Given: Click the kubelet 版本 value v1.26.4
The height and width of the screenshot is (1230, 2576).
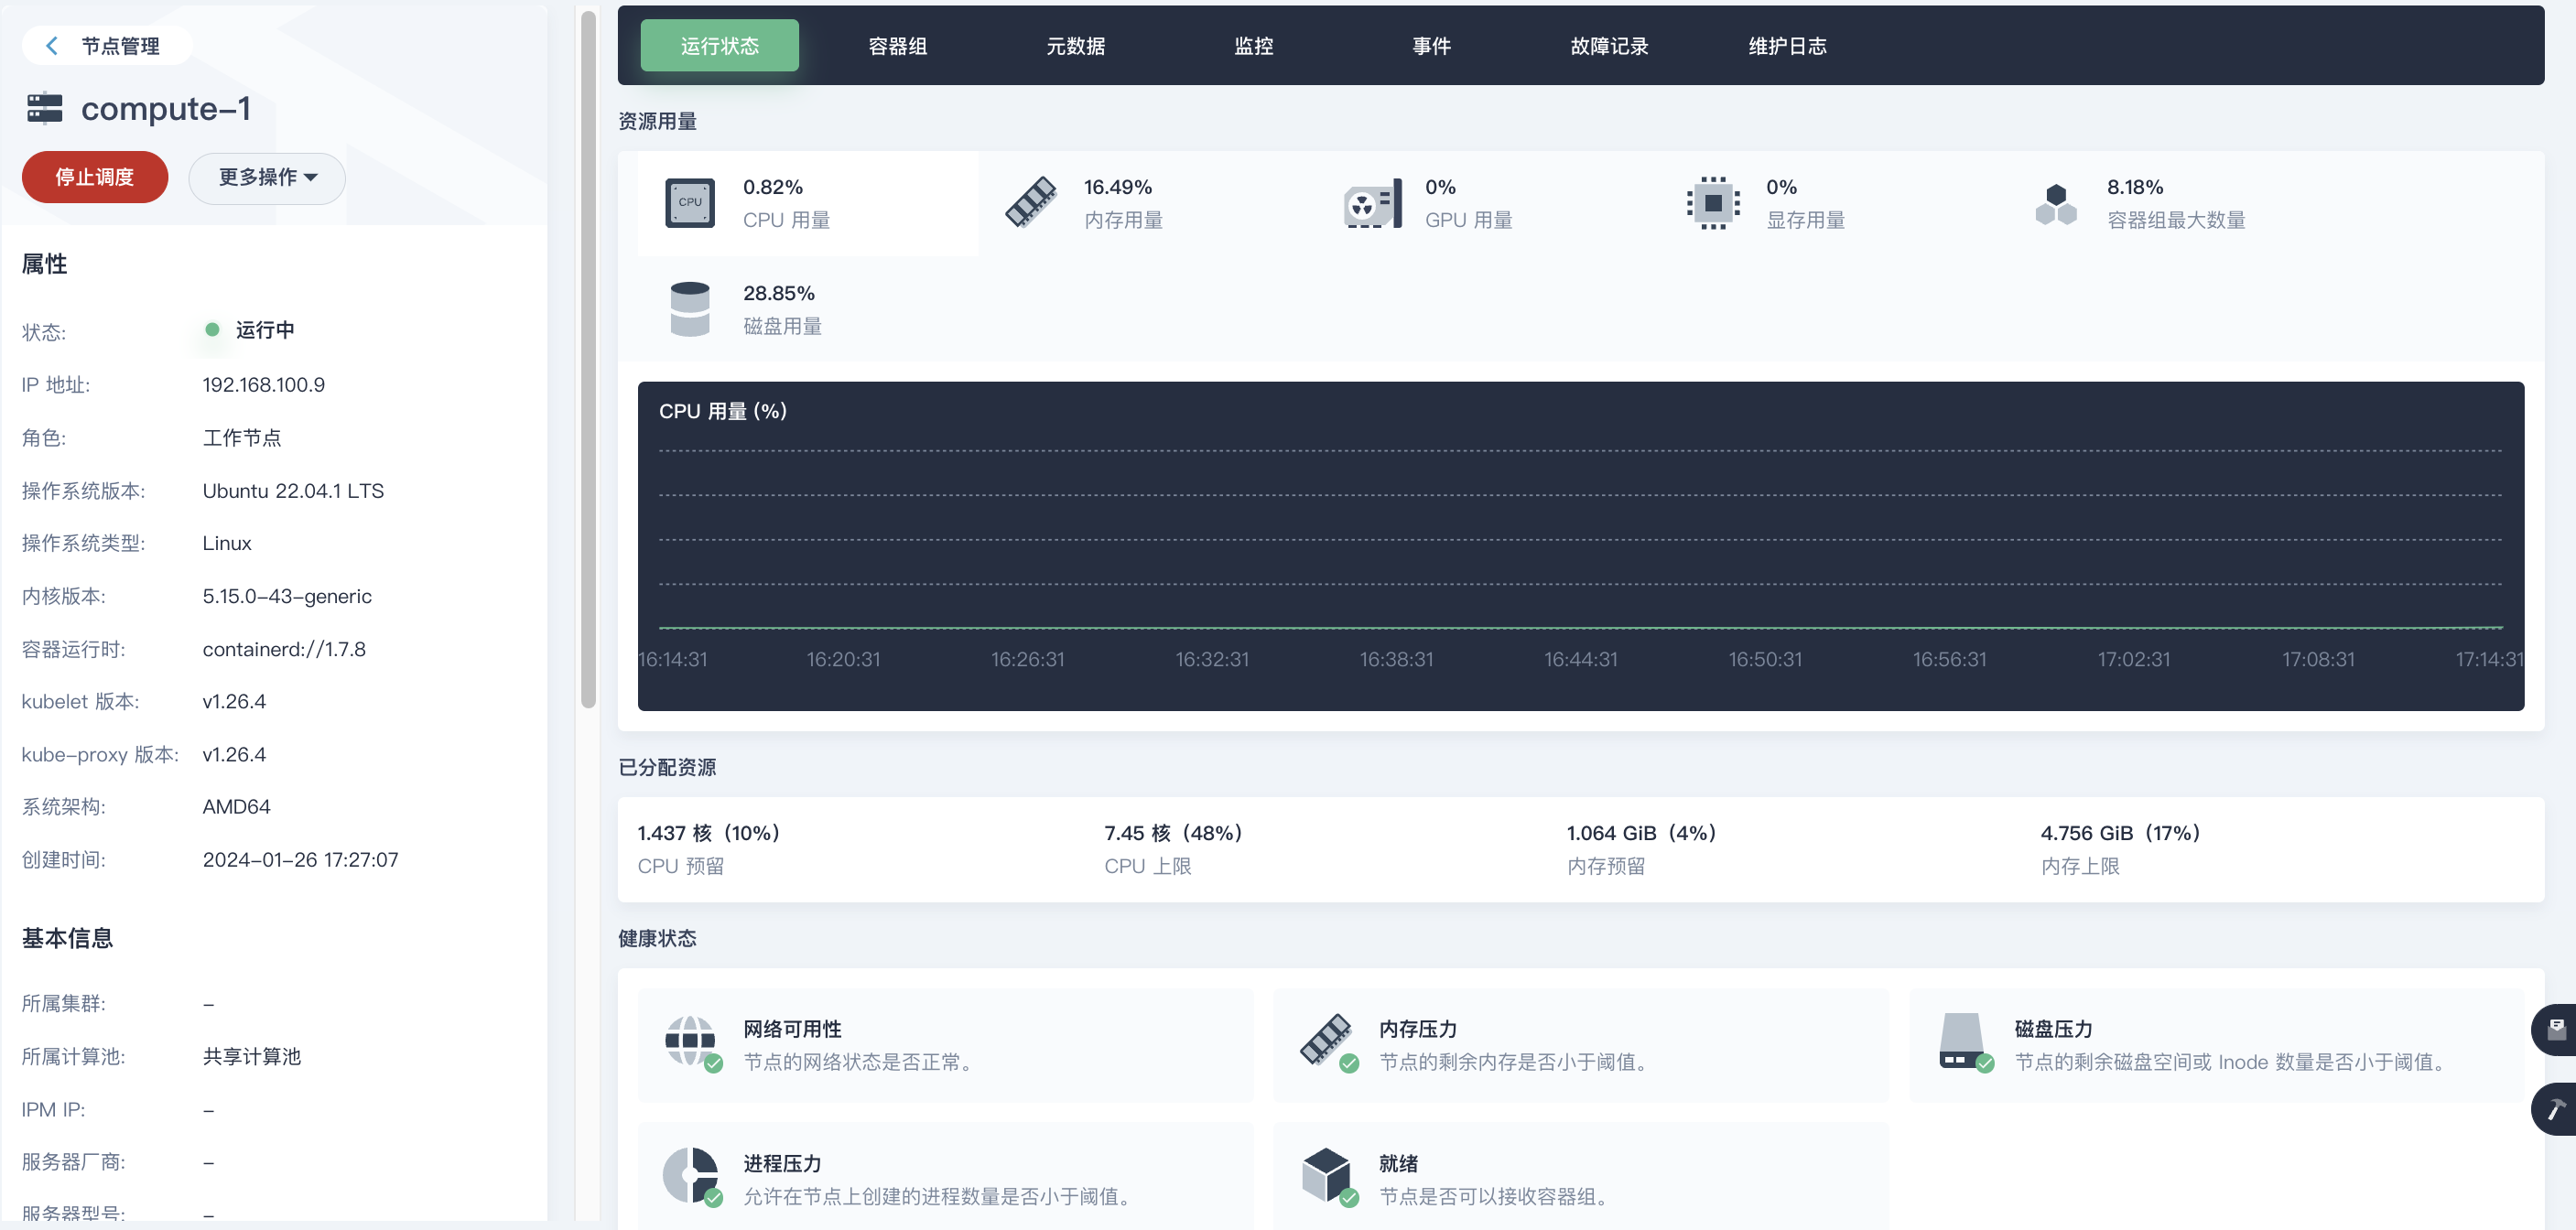Looking at the screenshot, I should point(234,702).
